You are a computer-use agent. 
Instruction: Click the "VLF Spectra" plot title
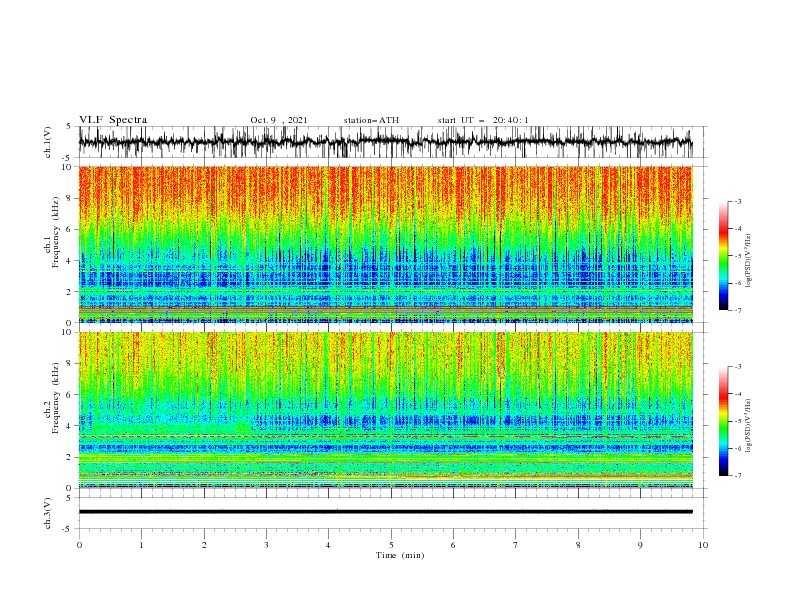click(x=113, y=120)
